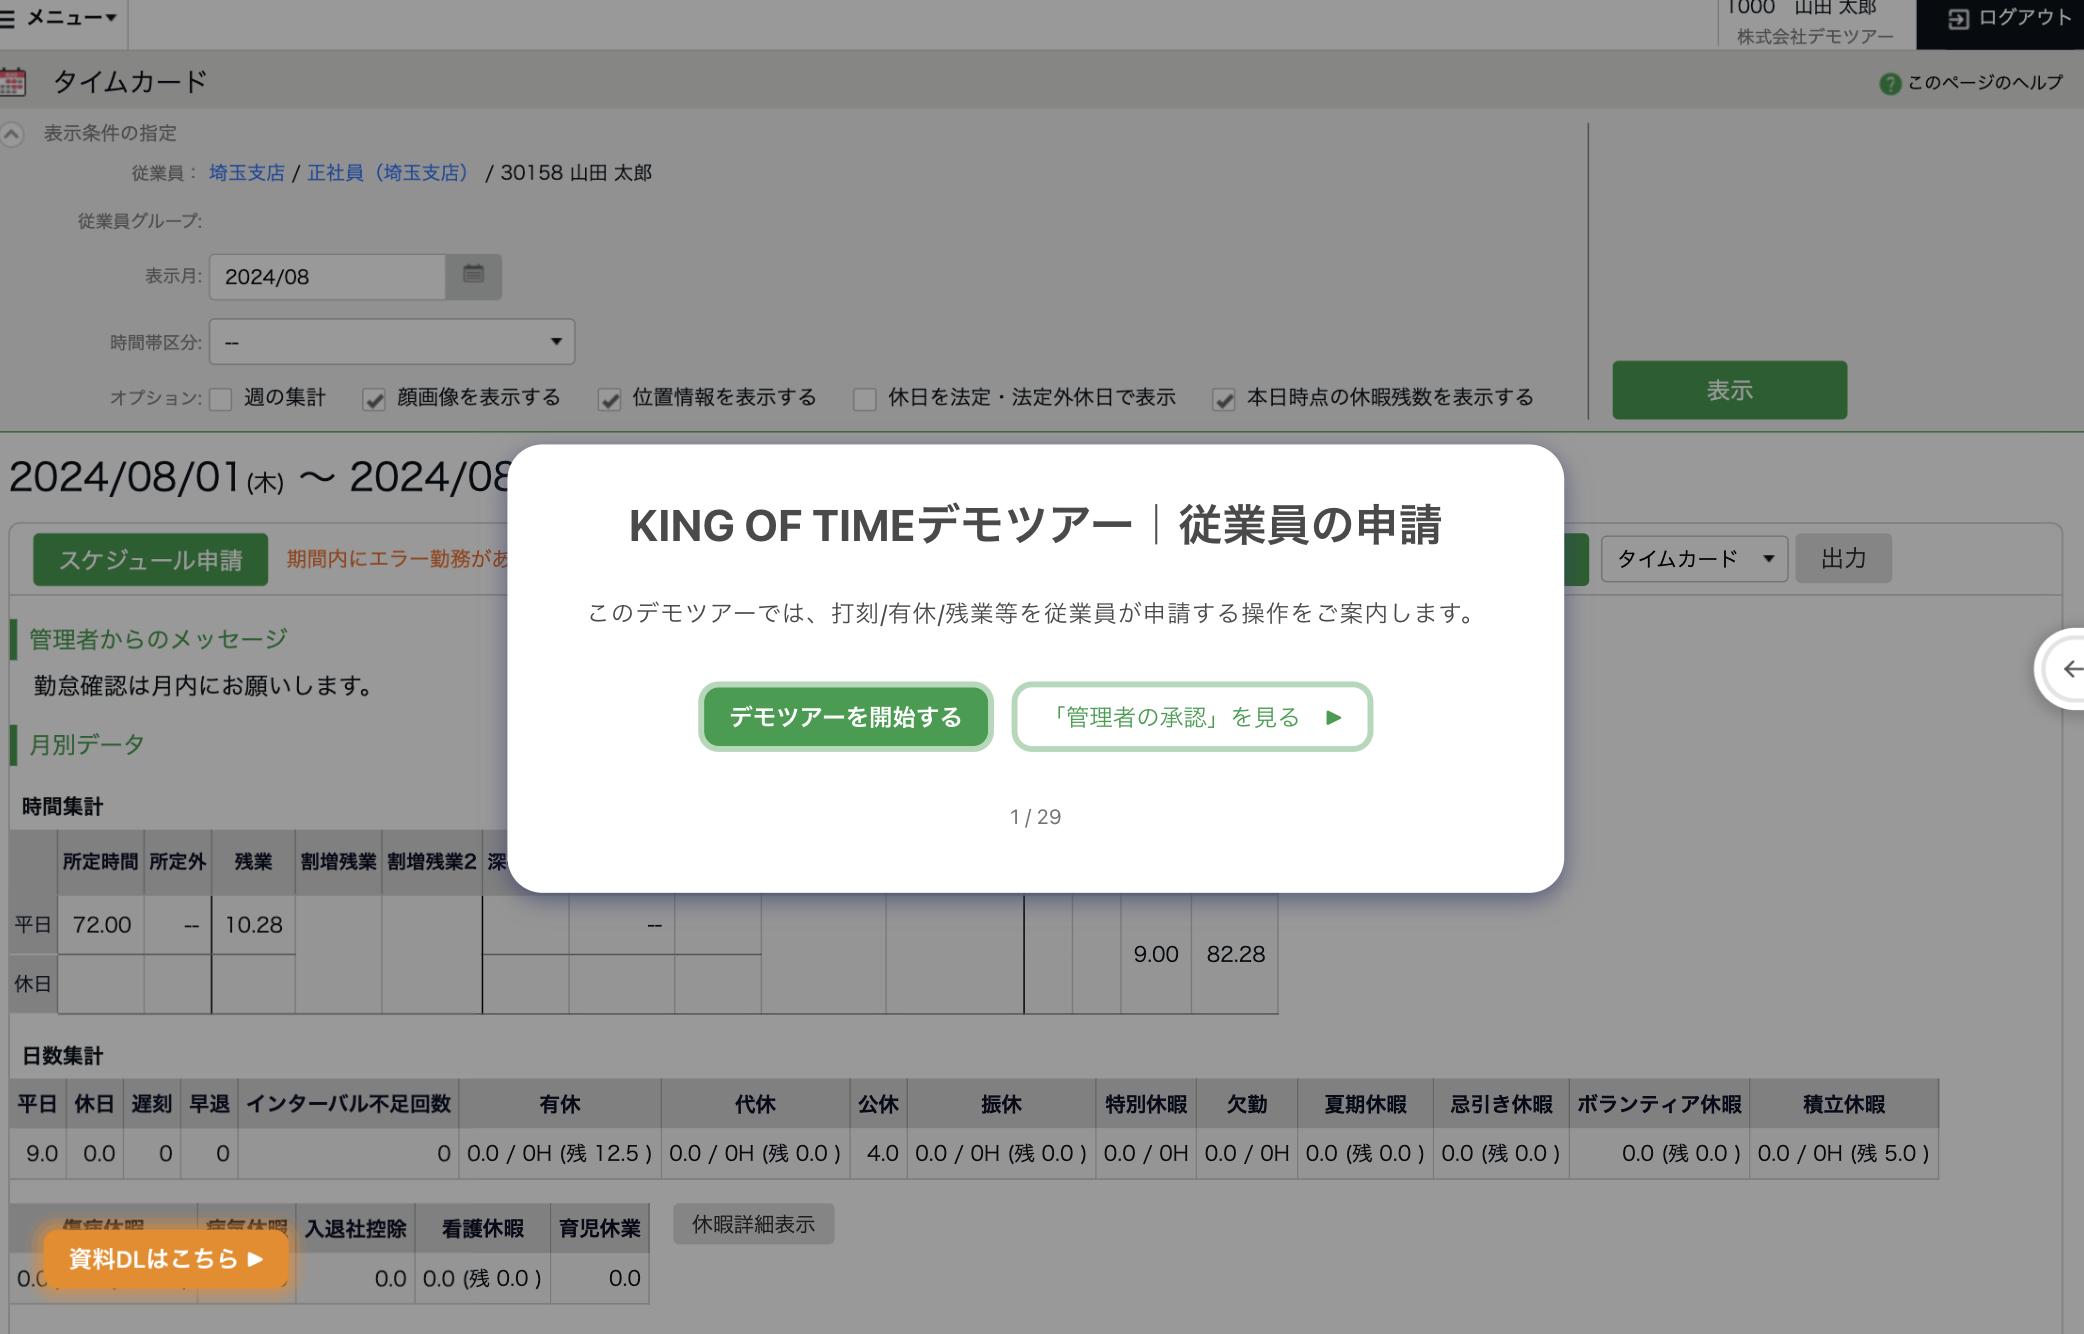Viewport: 2084px width, 1334px height.
Task: Uncheck 本日時点の休暇残数を表示する
Action: (1224, 399)
